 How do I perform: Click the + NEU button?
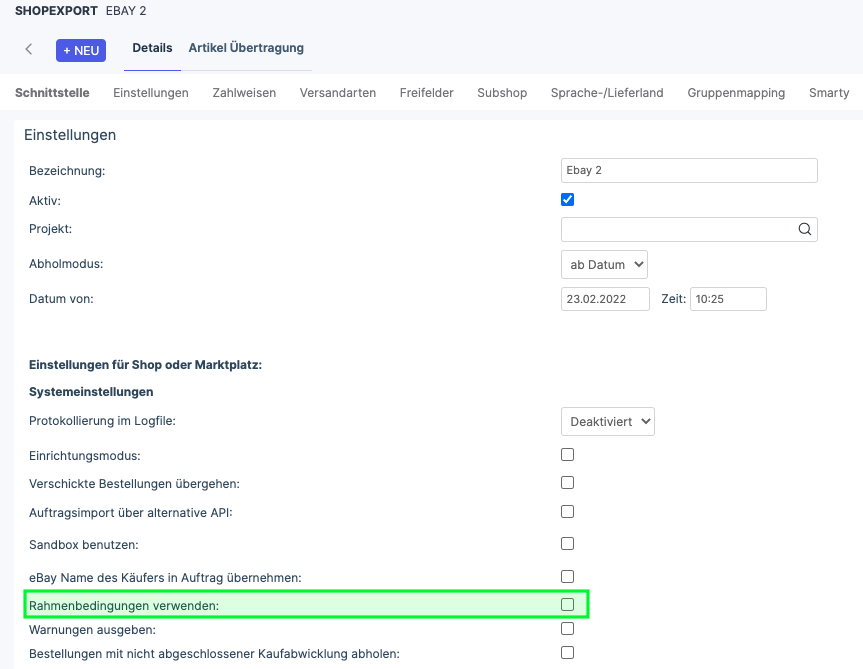[80, 50]
